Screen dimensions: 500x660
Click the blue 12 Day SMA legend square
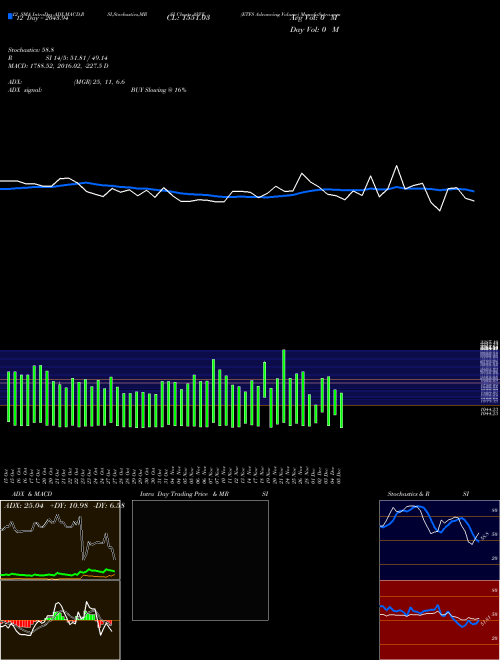coord(10,16)
